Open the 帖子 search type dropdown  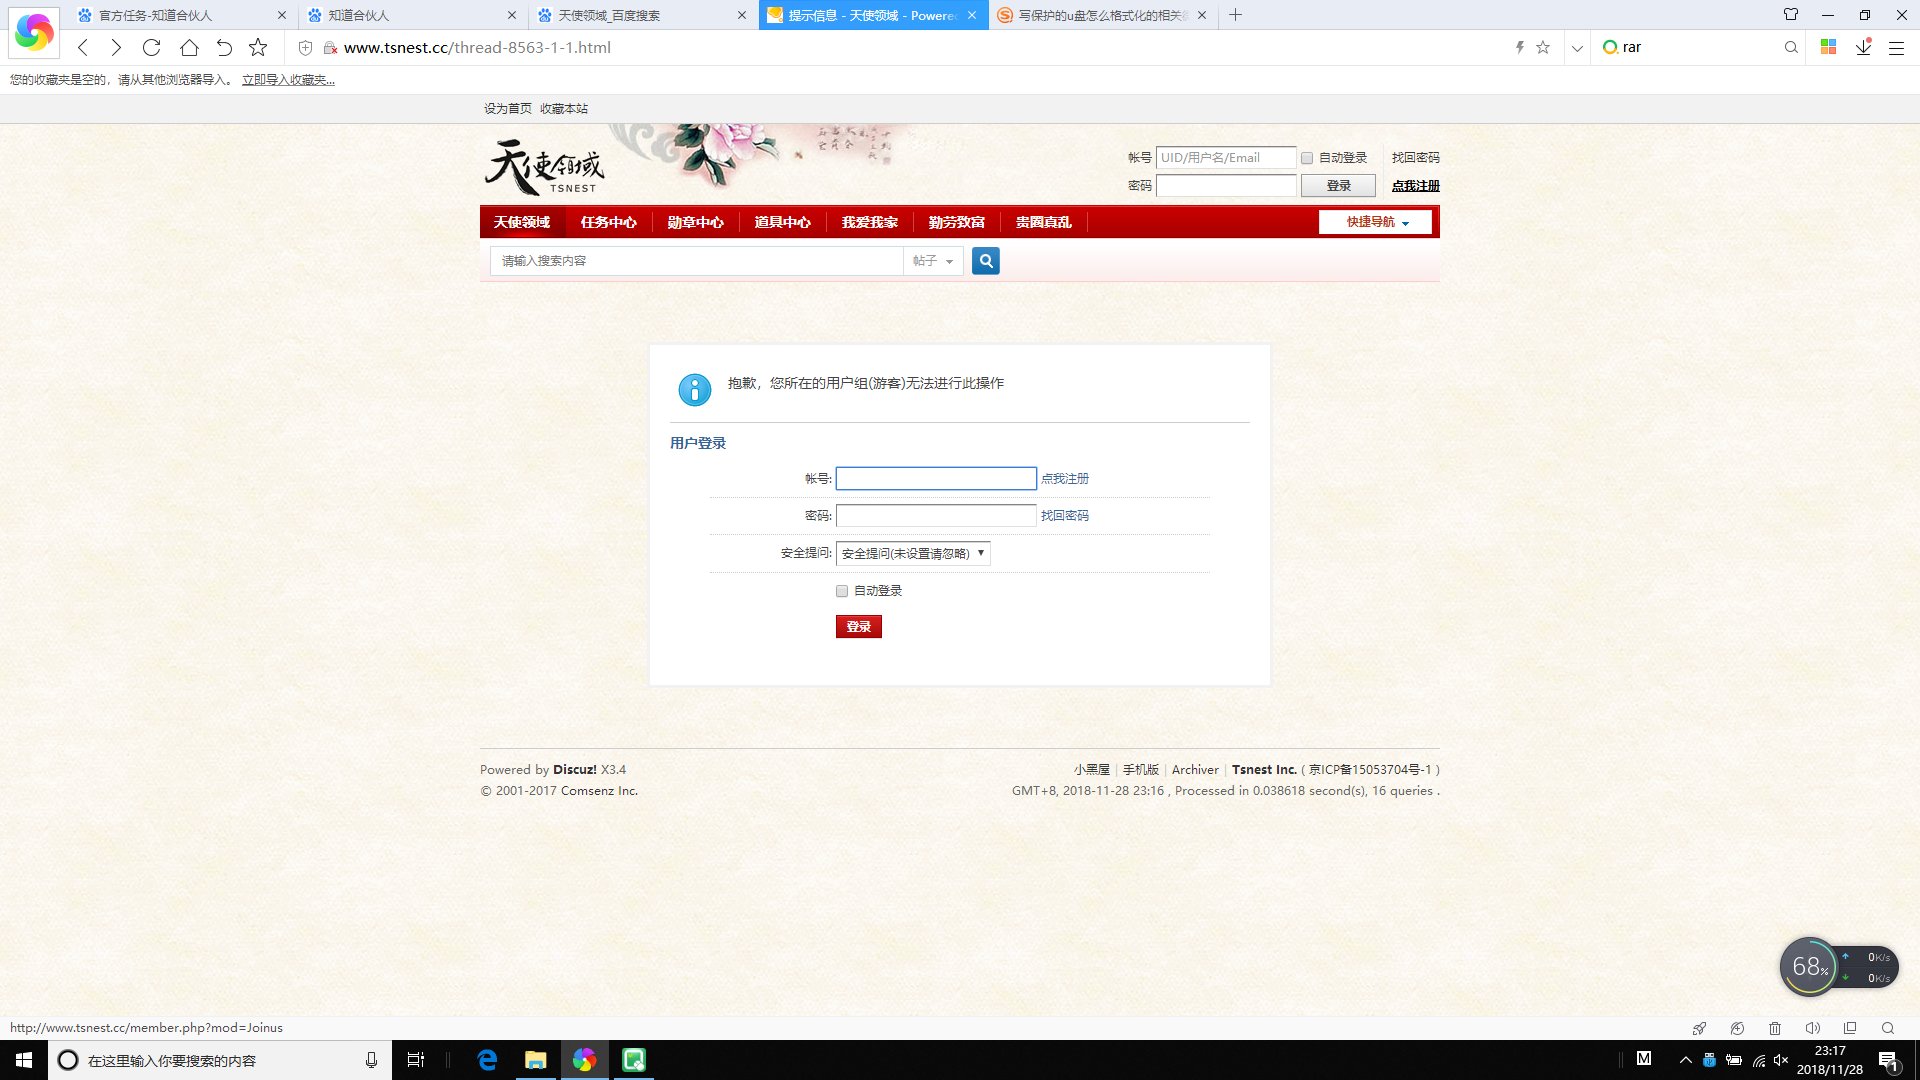pyautogui.click(x=932, y=261)
